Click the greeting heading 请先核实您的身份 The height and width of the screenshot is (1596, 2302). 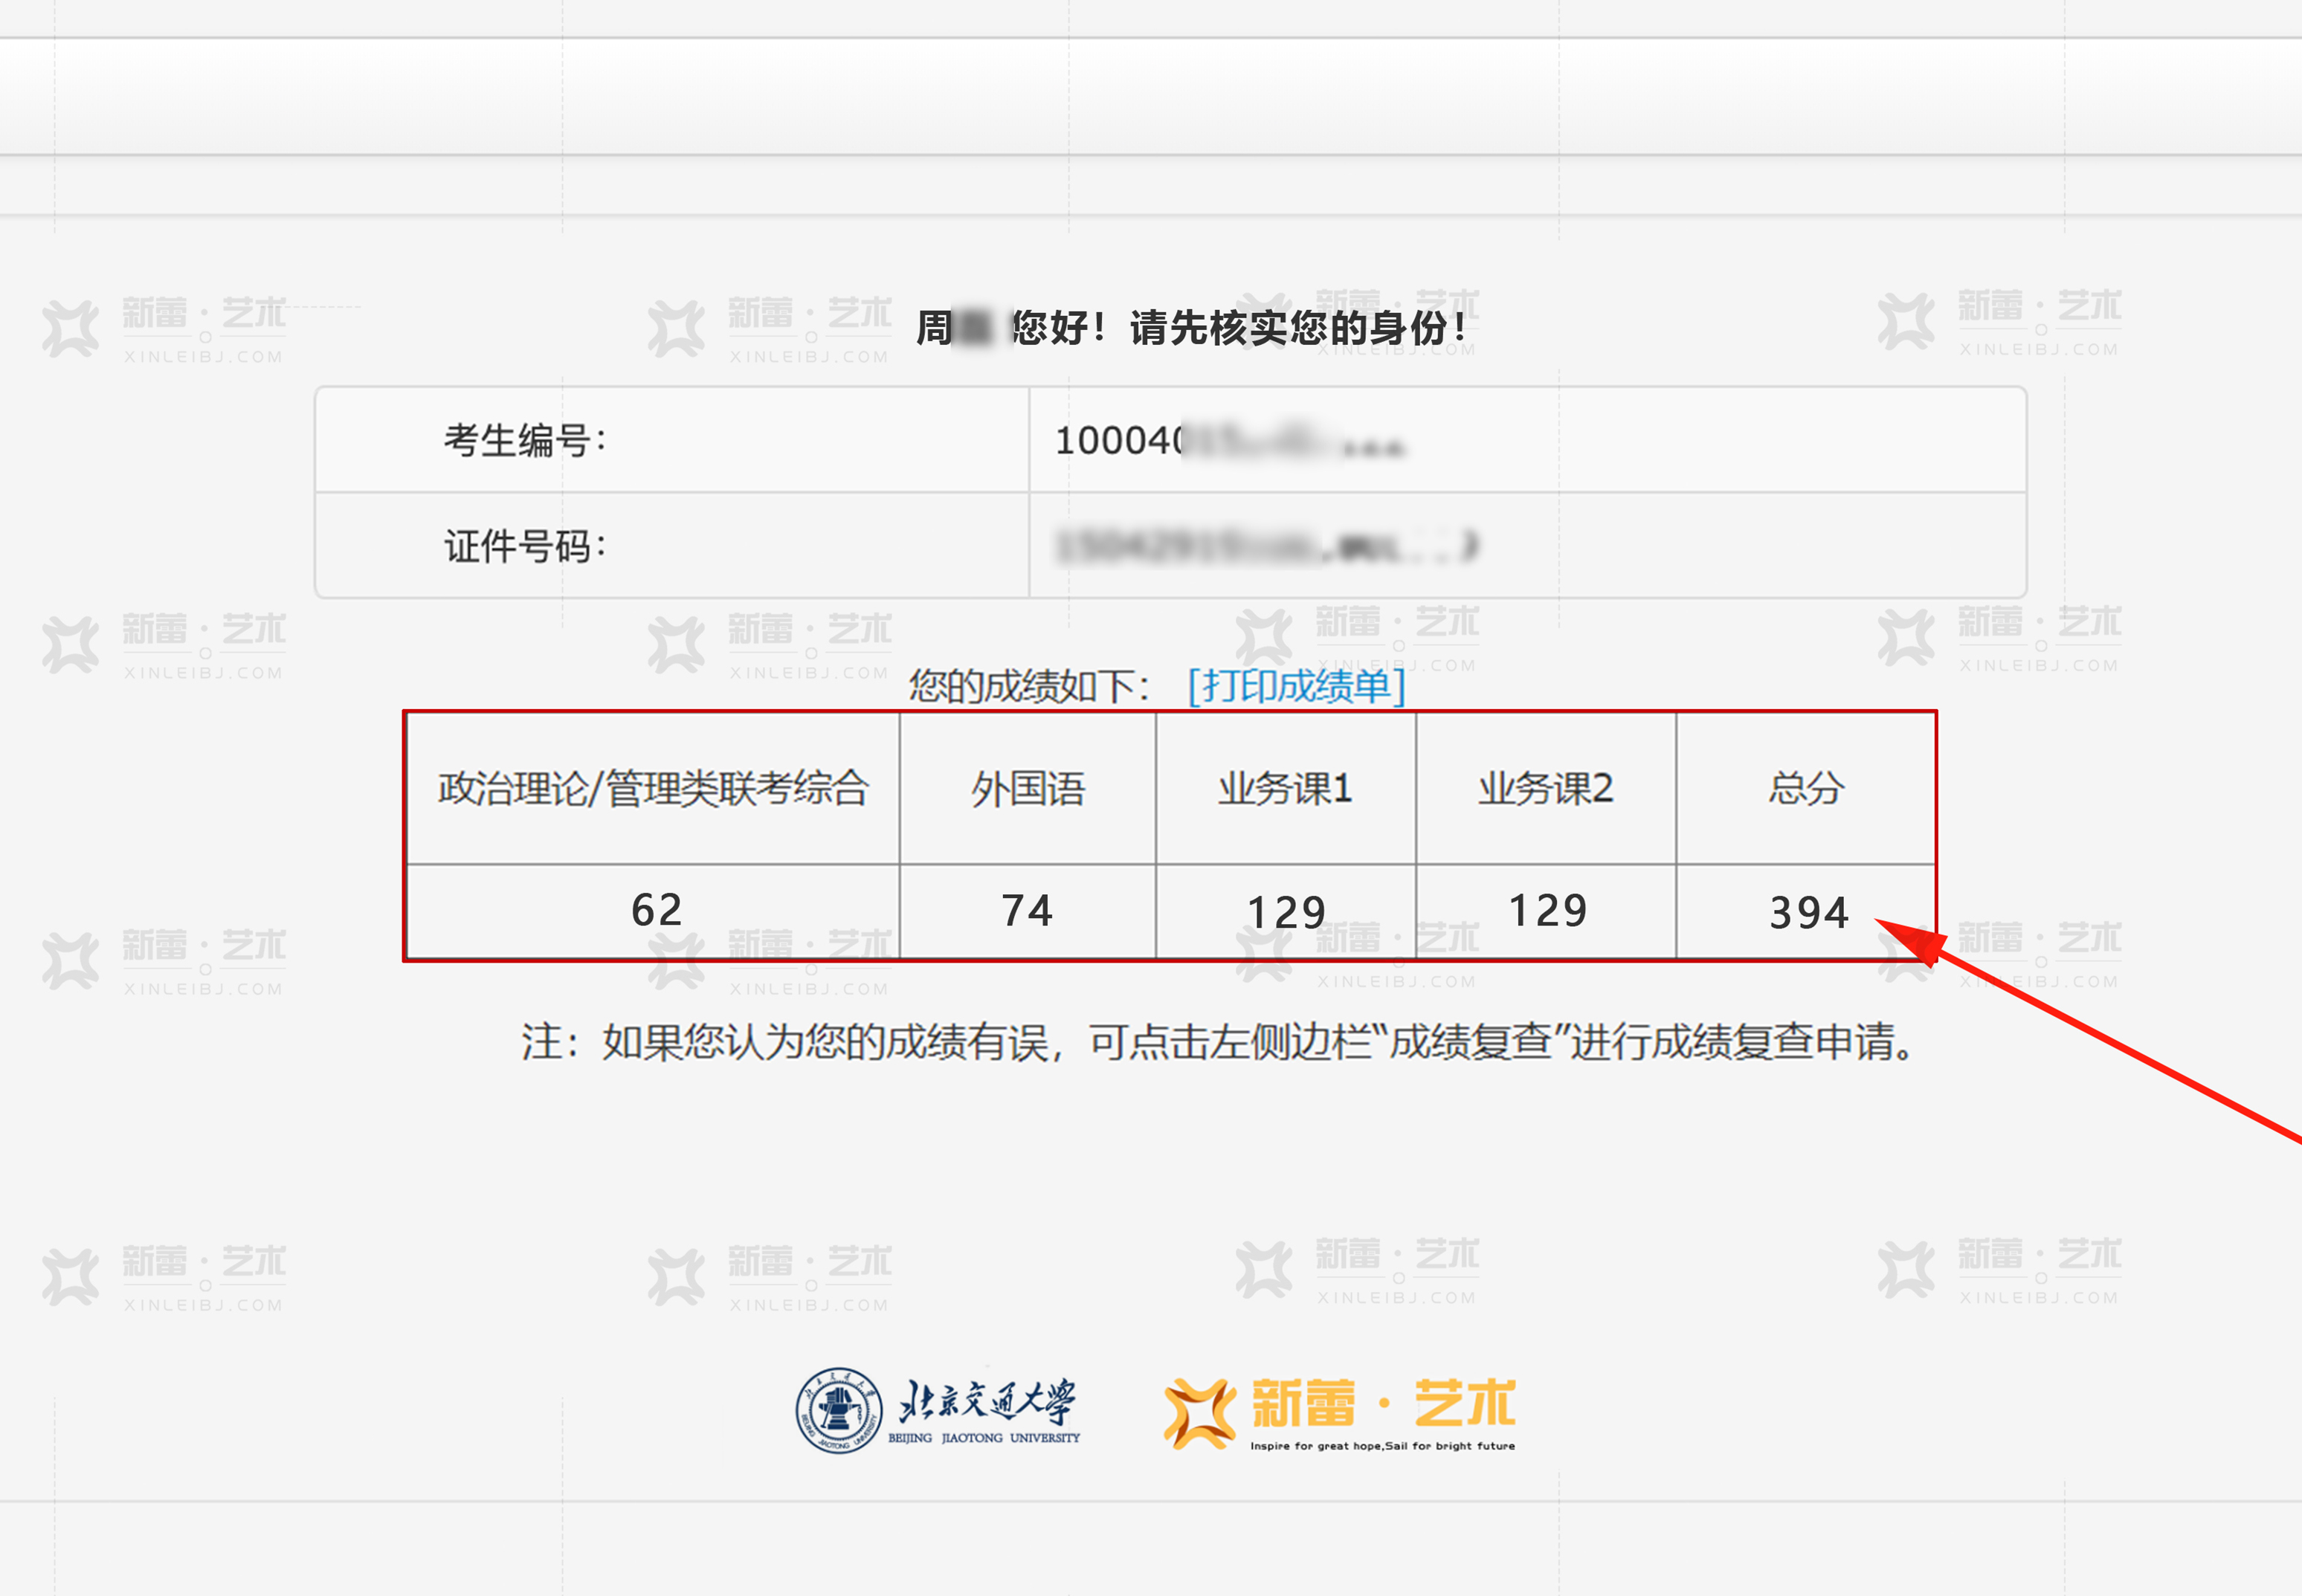click(1298, 327)
